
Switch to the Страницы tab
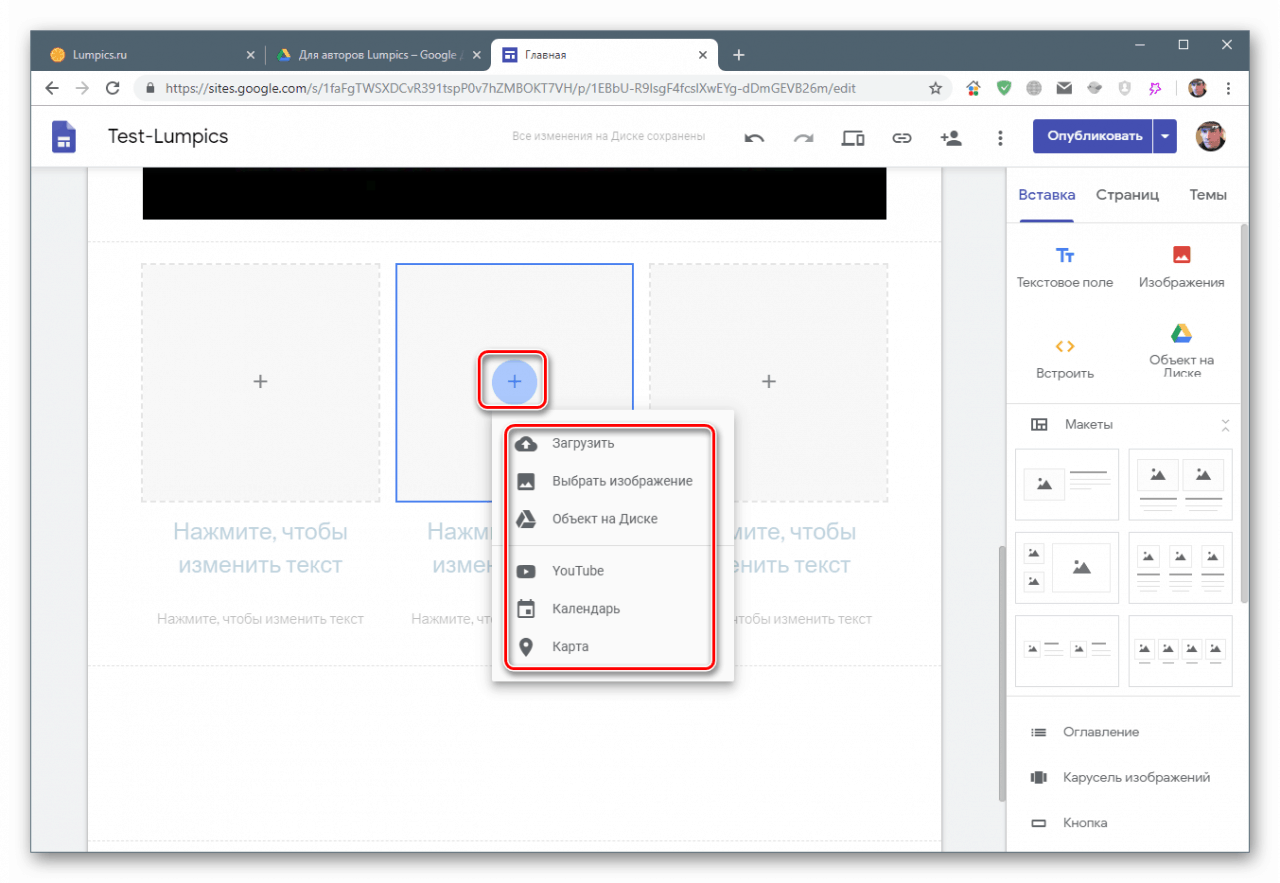(1127, 195)
